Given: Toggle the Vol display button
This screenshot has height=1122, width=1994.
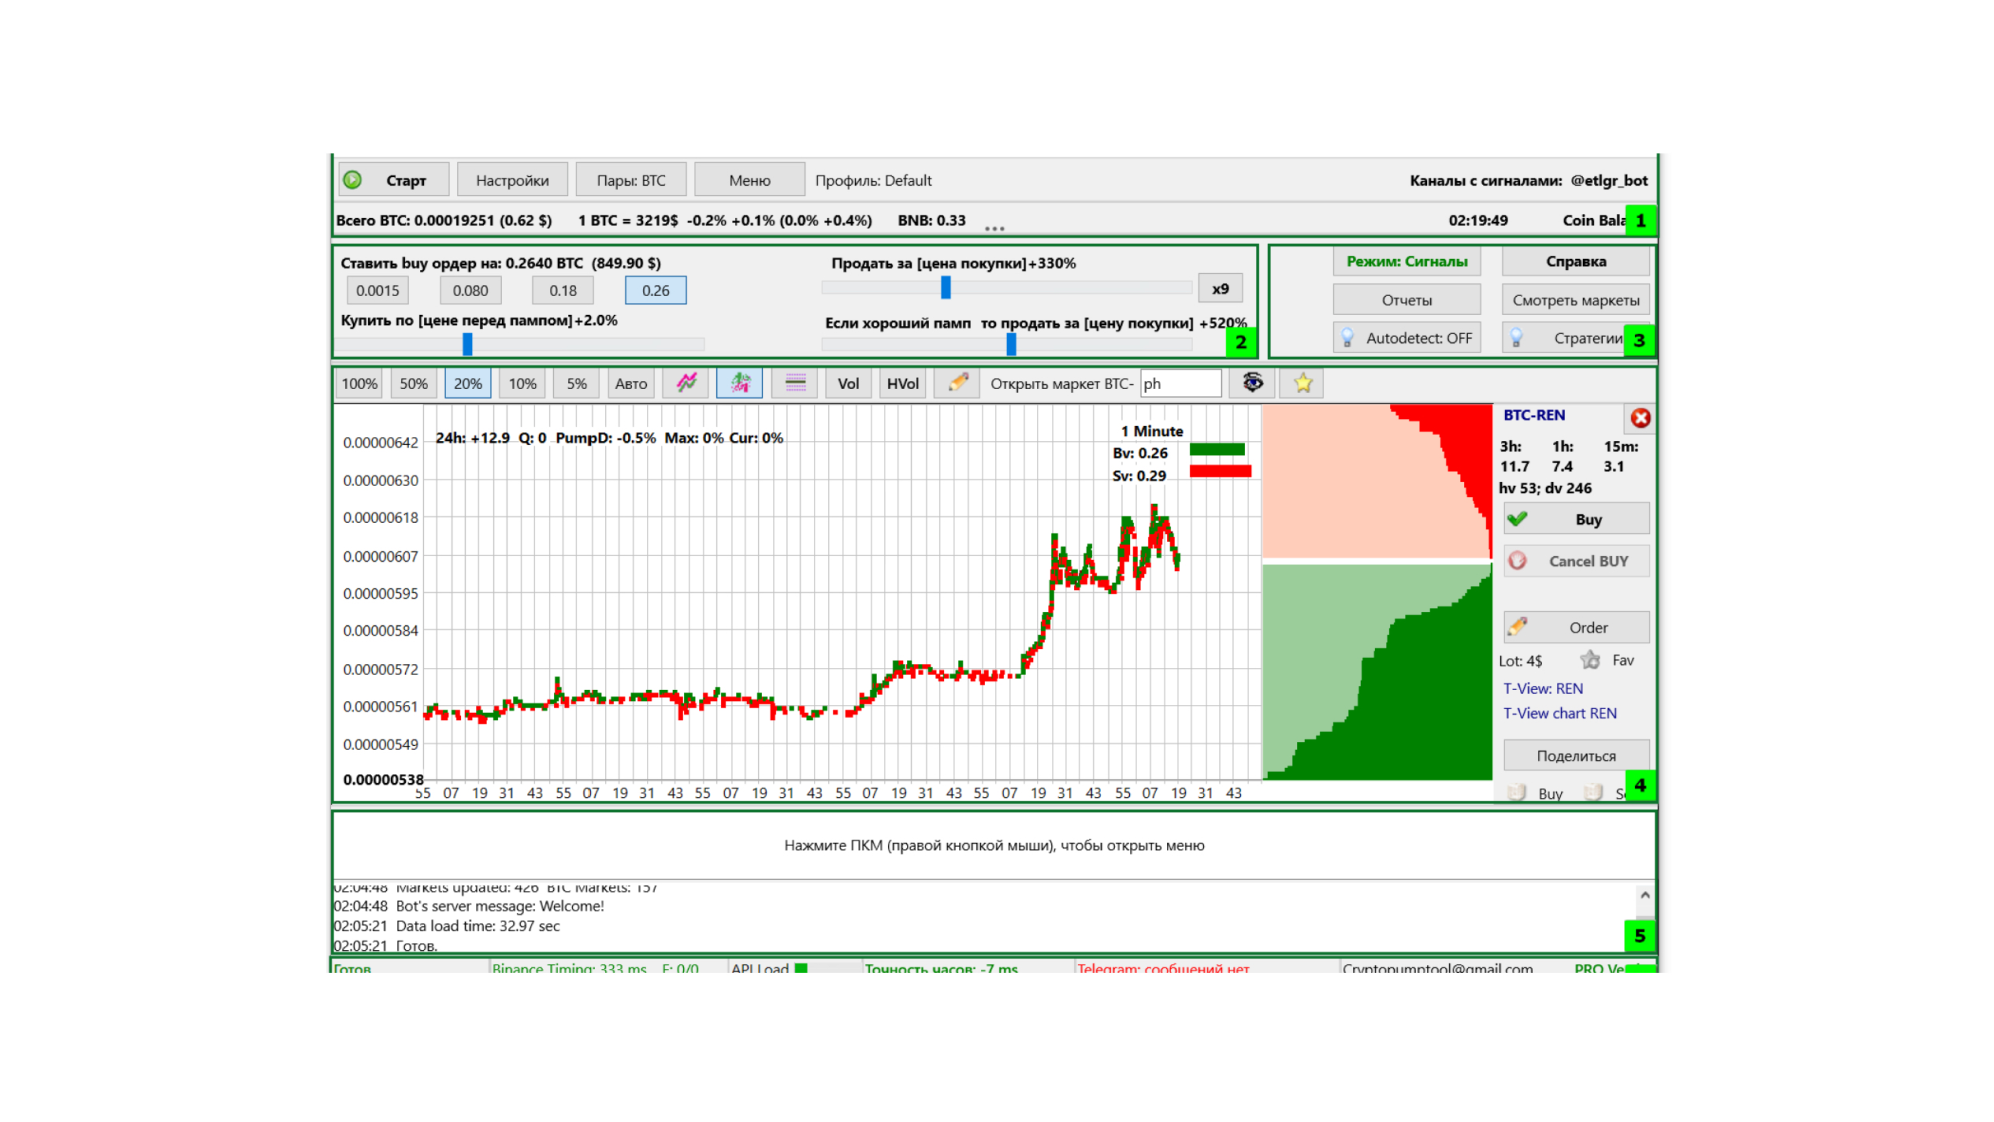Looking at the screenshot, I should pos(848,383).
